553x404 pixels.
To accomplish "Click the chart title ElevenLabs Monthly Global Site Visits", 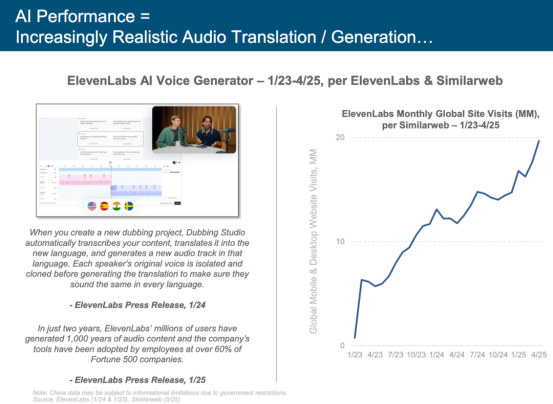I will [x=440, y=119].
